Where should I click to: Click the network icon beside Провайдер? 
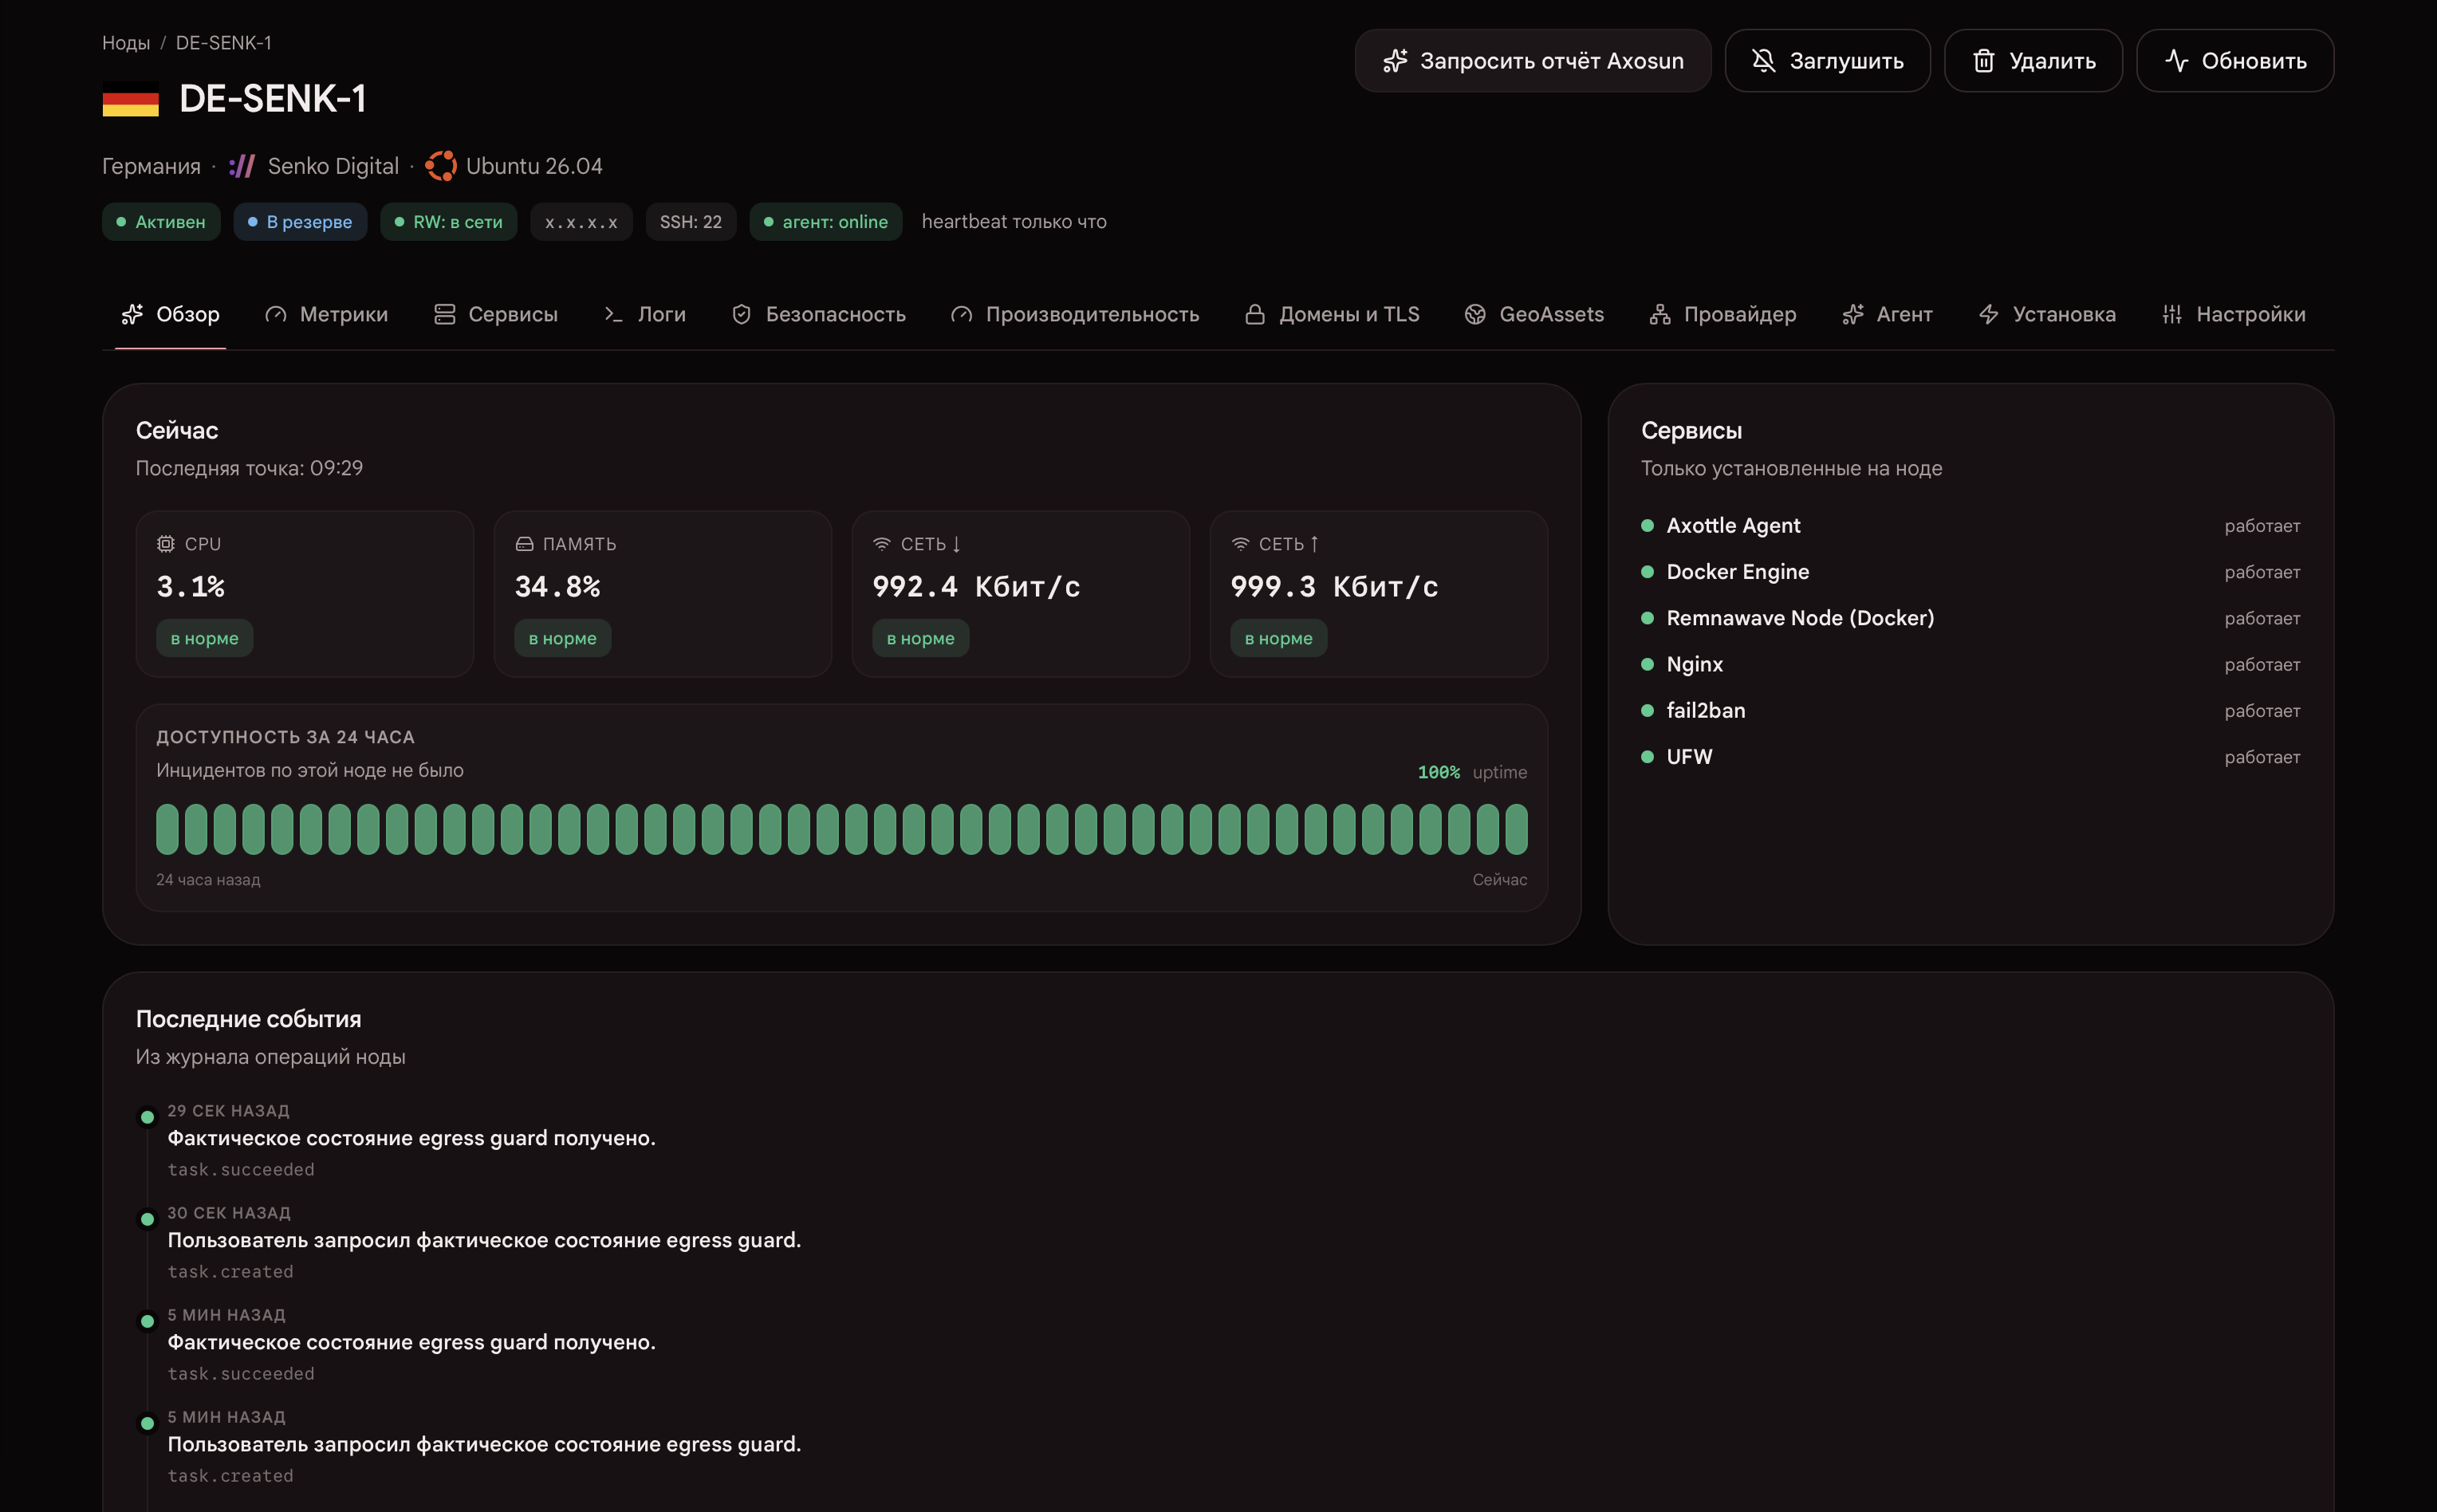[1660, 314]
